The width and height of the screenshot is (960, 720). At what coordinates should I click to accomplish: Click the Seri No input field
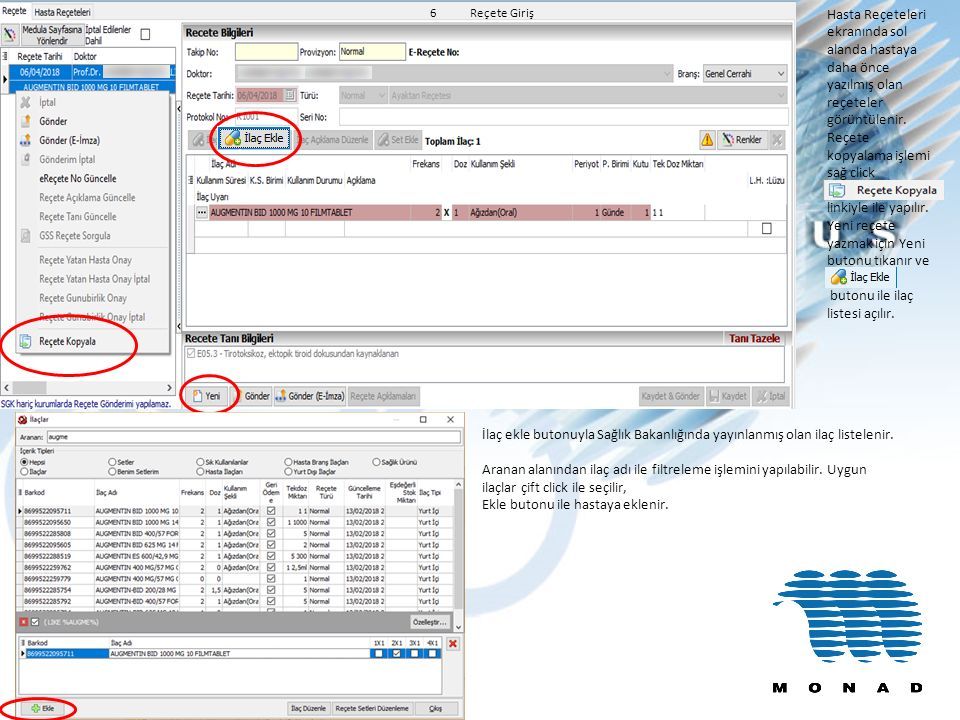pos(564,117)
